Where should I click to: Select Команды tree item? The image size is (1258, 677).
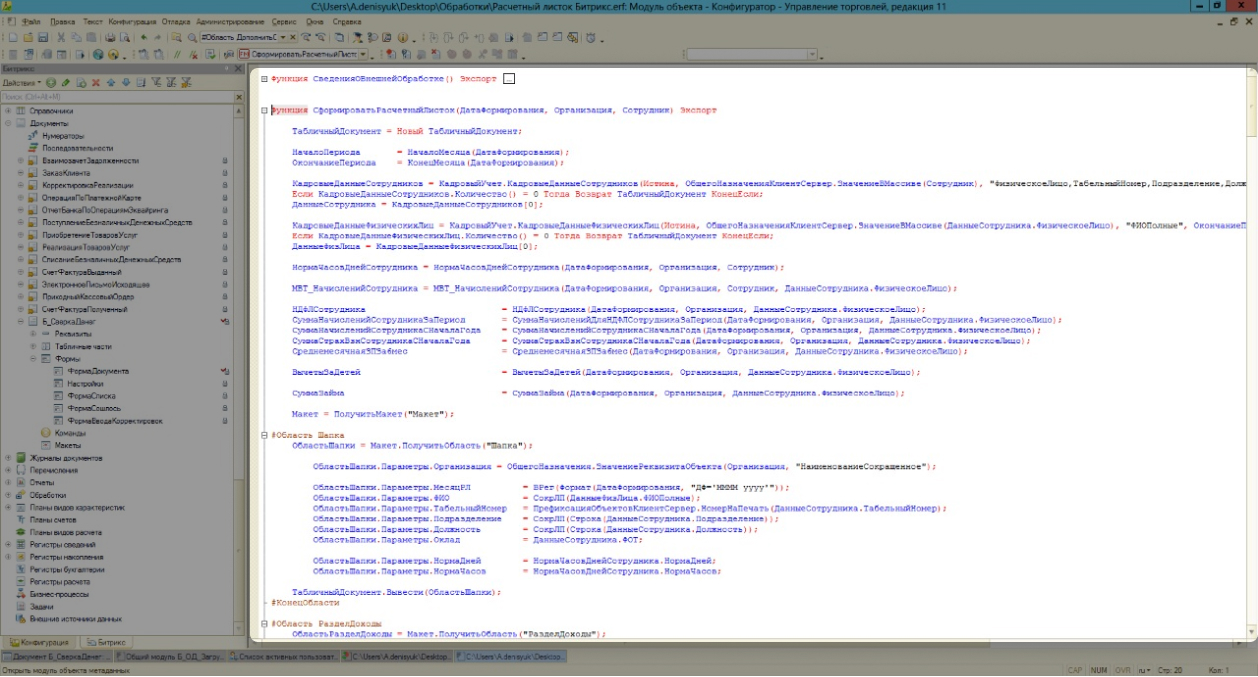pos(69,433)
